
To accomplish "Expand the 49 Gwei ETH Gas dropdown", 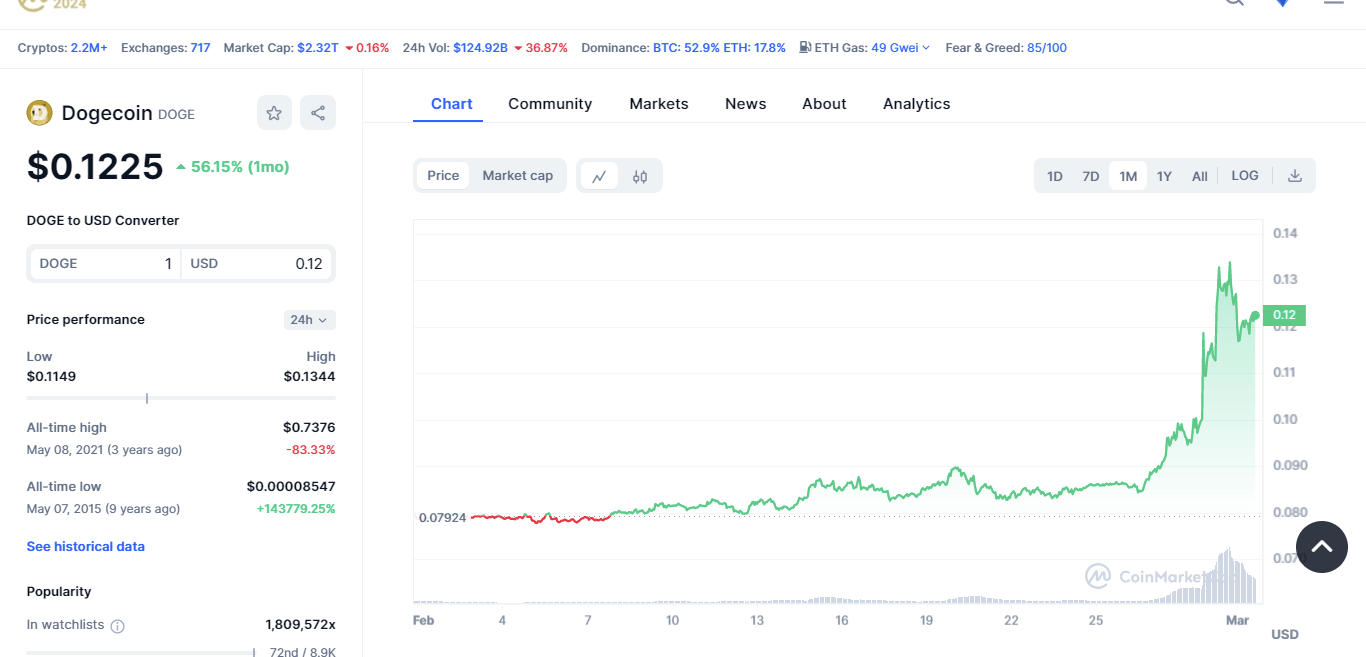I will [900, 47].
